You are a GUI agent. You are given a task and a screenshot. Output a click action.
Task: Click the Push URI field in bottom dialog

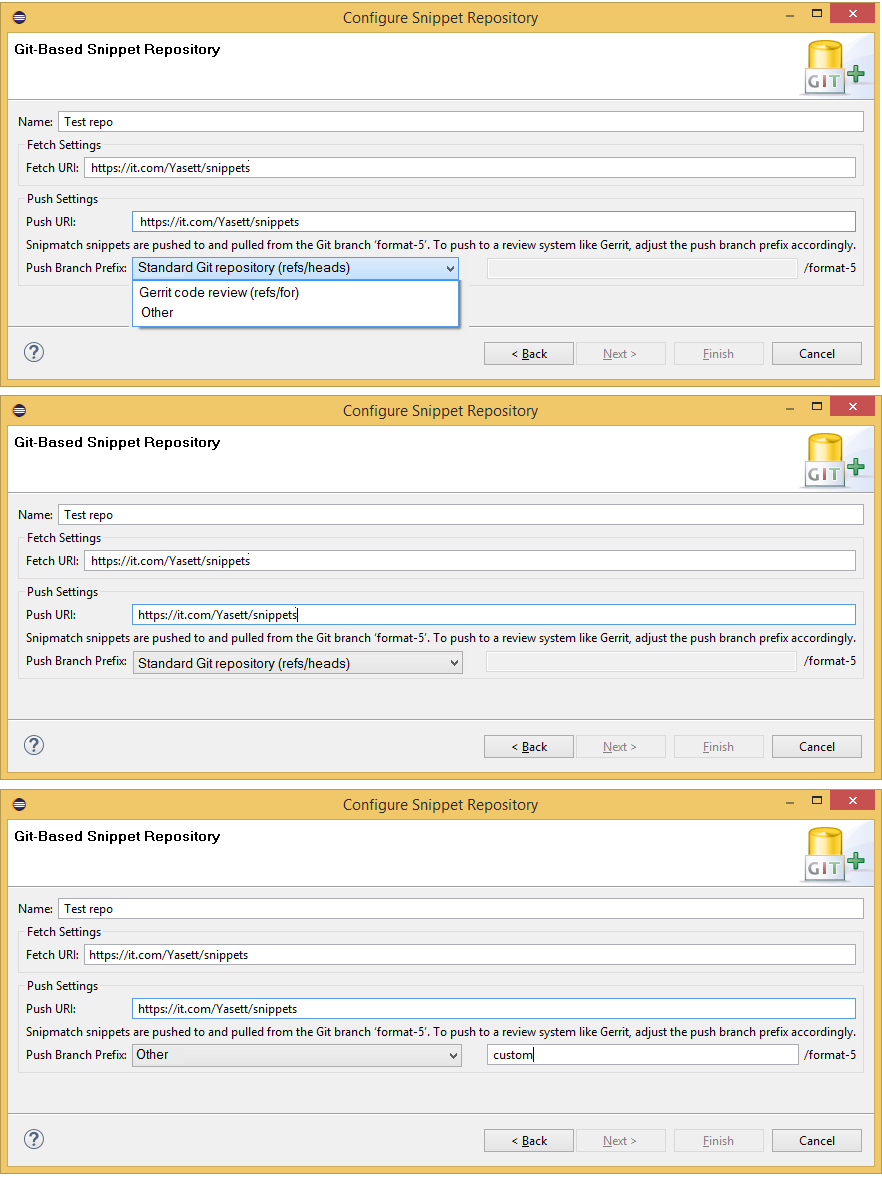(494, 1009)
